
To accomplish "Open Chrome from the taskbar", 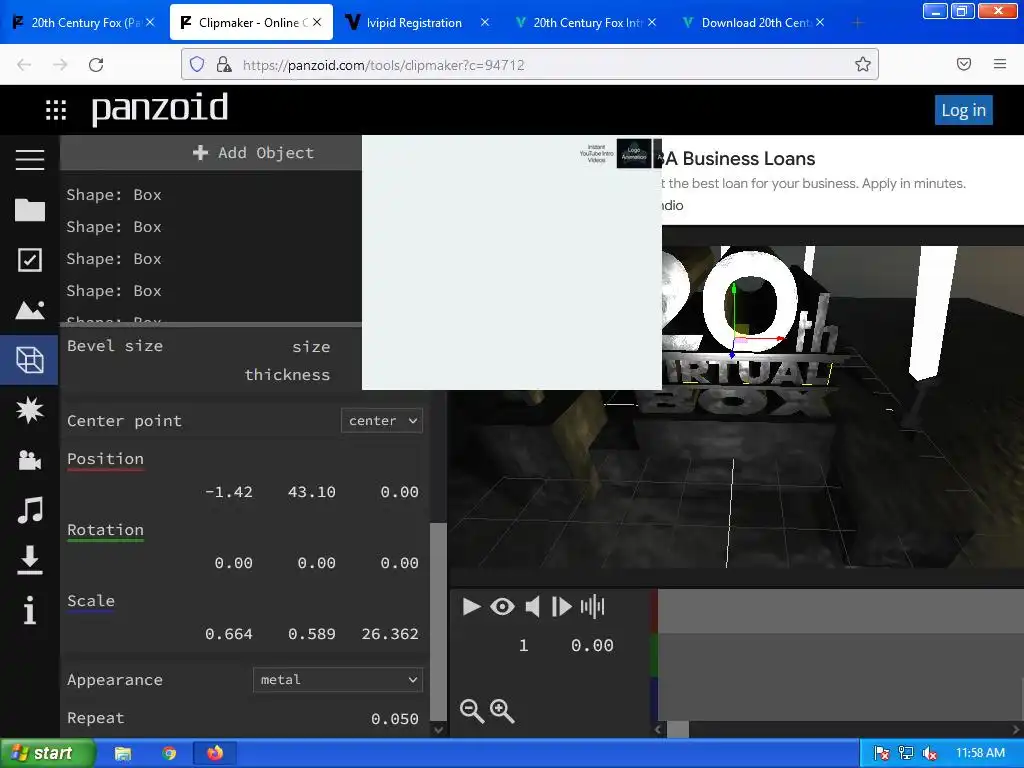I will point(169,754).
